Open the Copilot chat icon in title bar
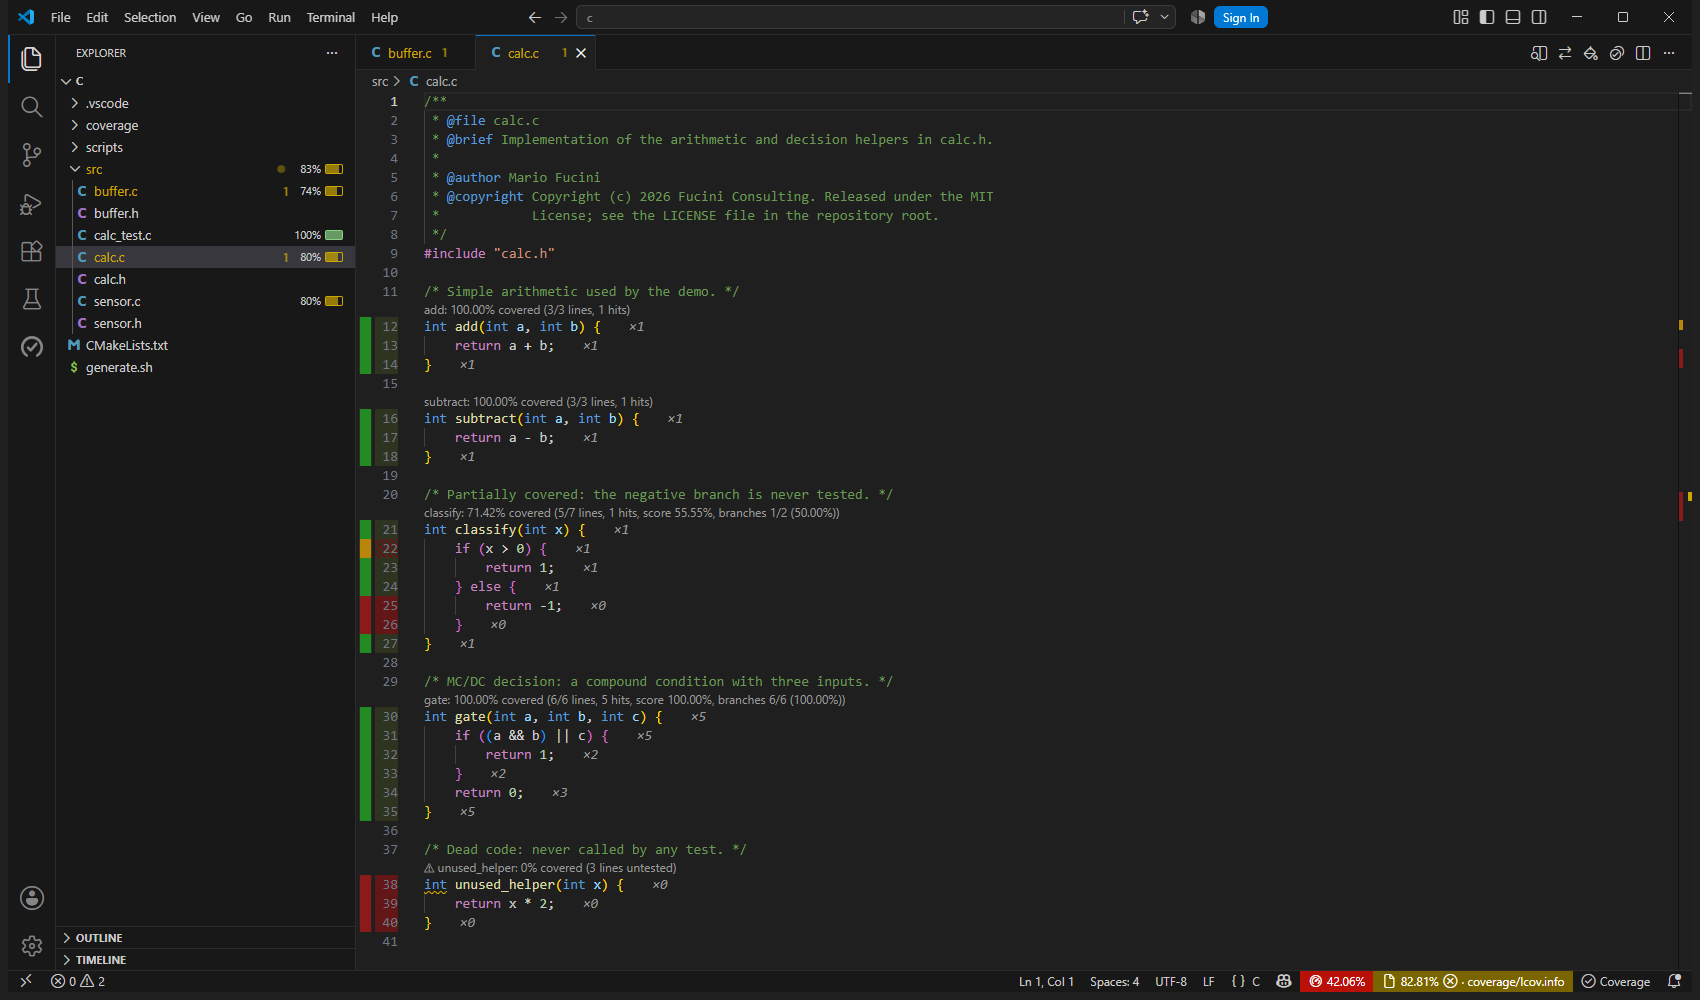The height and width of the screenshot is (1000, 1700). point(1140,17)
